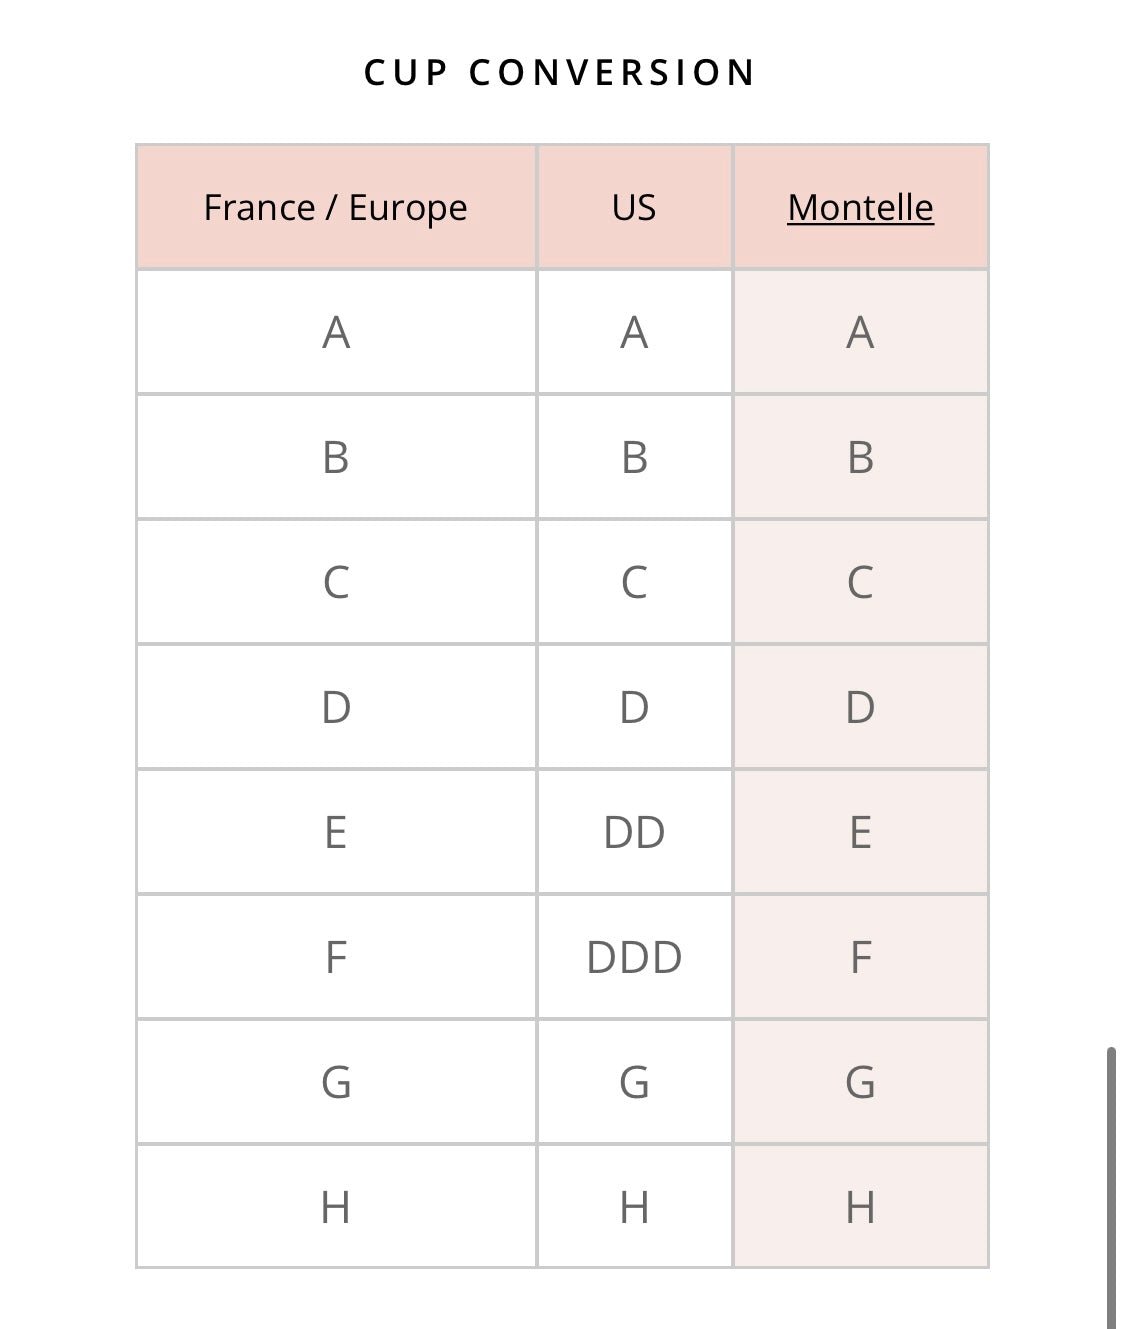
Task: Open the Montelle header link
Action: [x=860, y=208]
